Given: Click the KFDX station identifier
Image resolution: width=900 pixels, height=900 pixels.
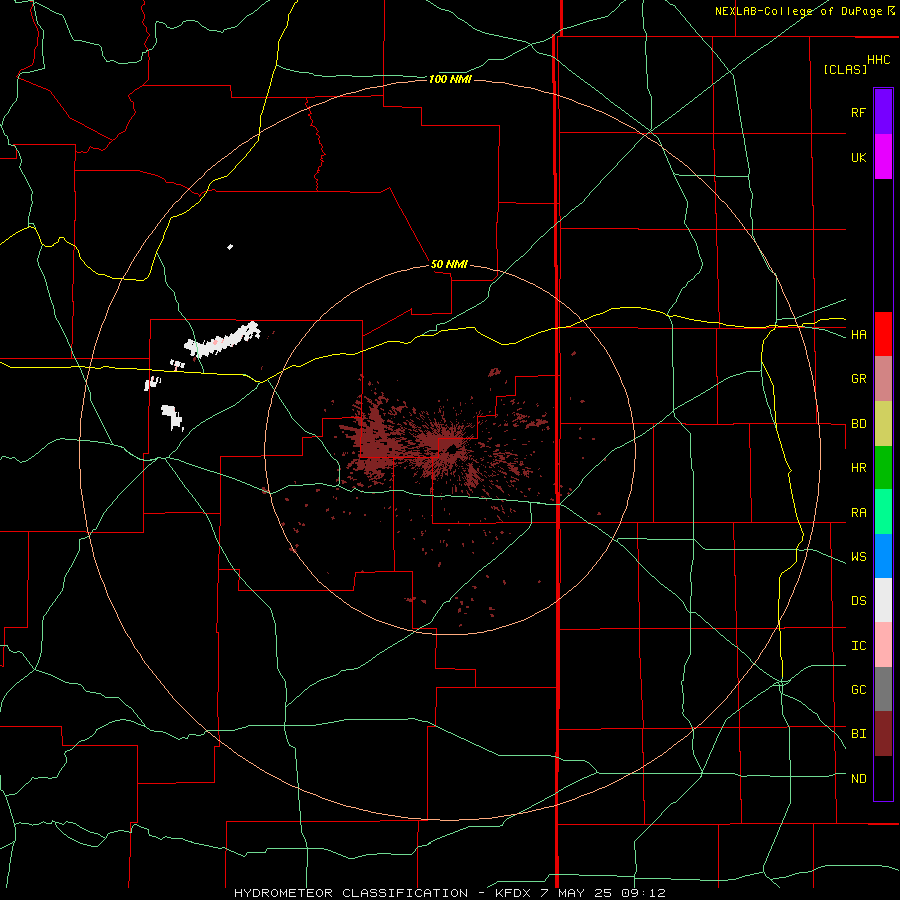Looking at the screenshot, I should tap(515, 893).
